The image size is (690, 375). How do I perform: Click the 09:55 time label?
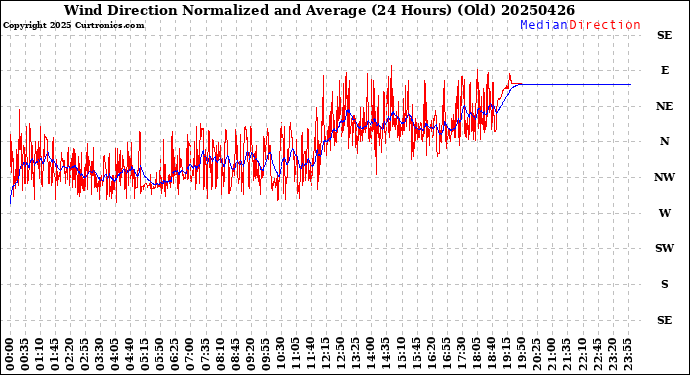[265, 354]
